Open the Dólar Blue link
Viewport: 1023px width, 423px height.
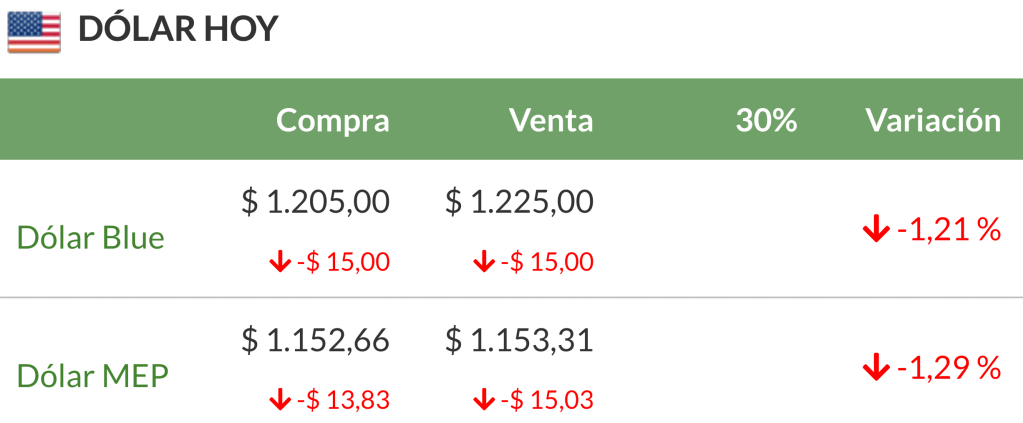[91, 238]
